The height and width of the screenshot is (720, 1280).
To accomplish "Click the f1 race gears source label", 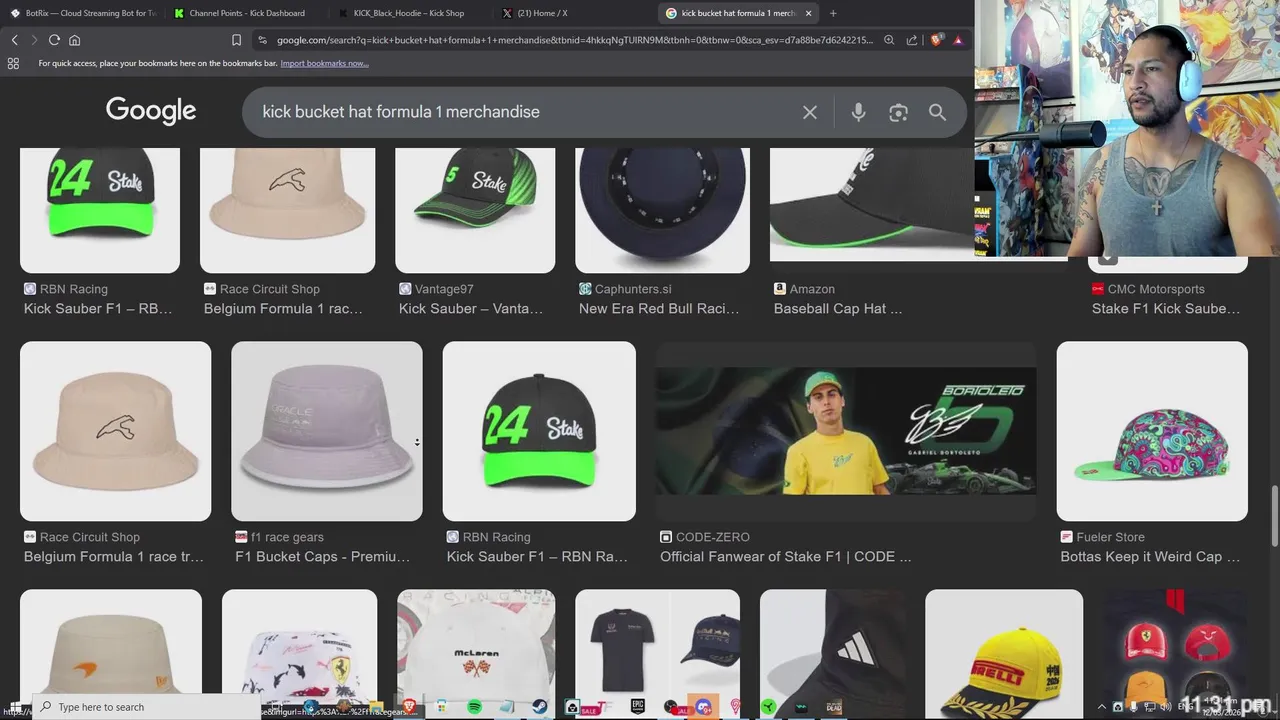I will tap(287, 537).
